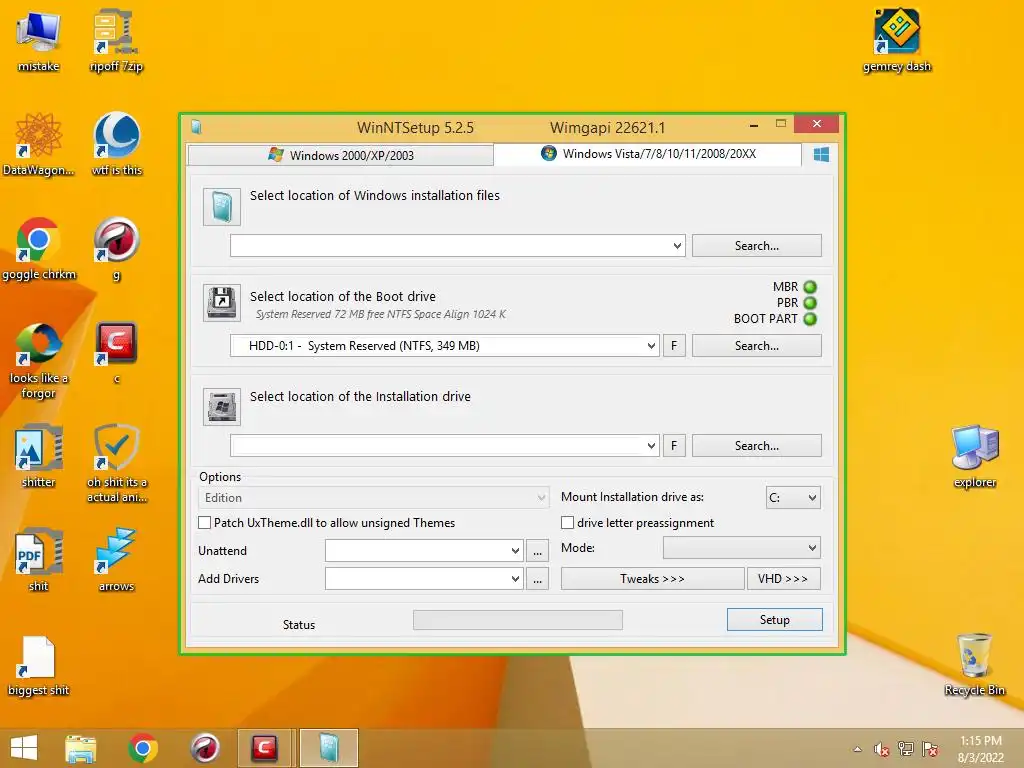The image size is (1024, 768).
Task: Enable drive letter preassignment checkbox
Action: click(568, 522)
